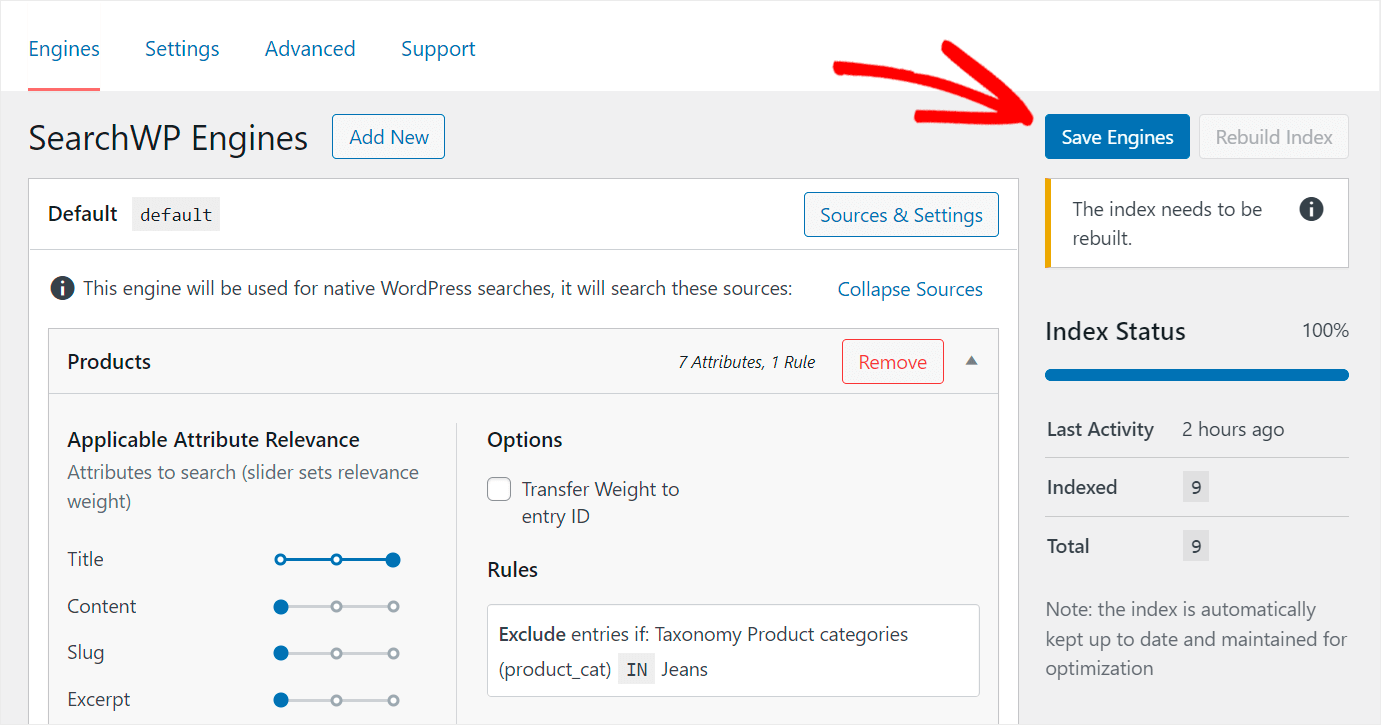The image size is (1381, 725).
Task: Set Slug relevance slider to middle stop
Action: (337, 653)
